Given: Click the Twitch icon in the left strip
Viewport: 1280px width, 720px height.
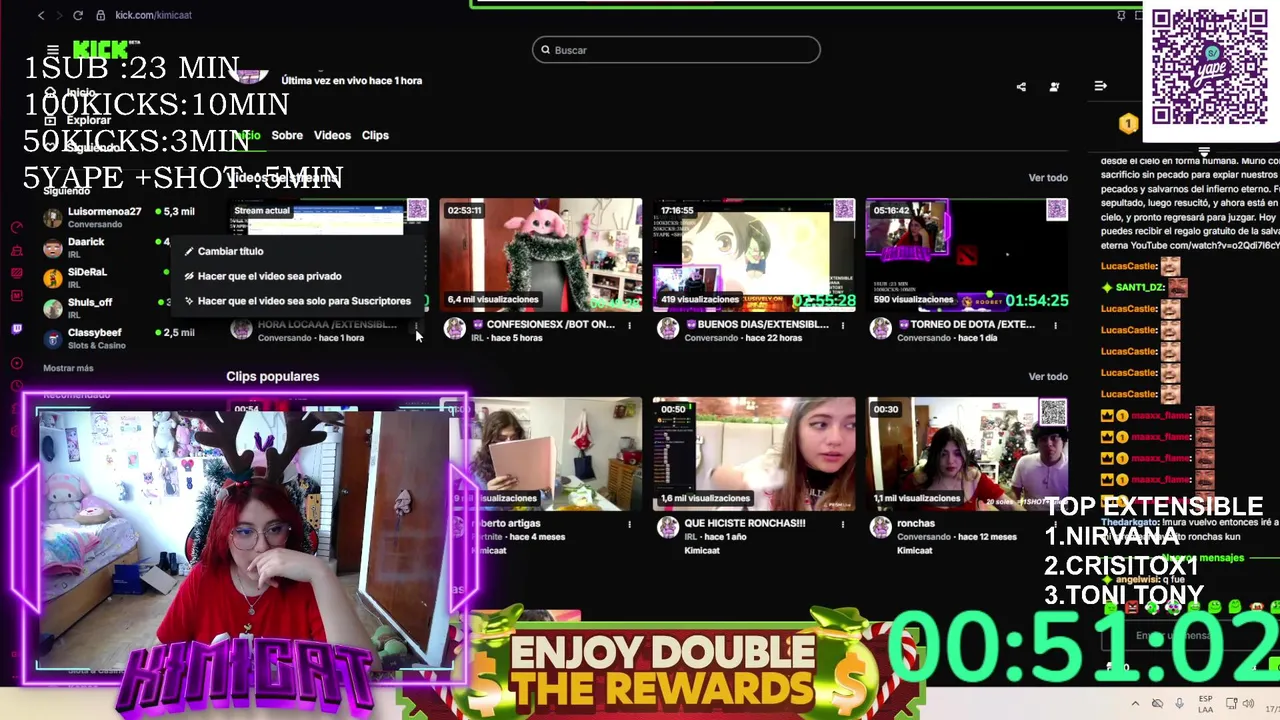Looking at the screenshot, I should tap(17, 329).
